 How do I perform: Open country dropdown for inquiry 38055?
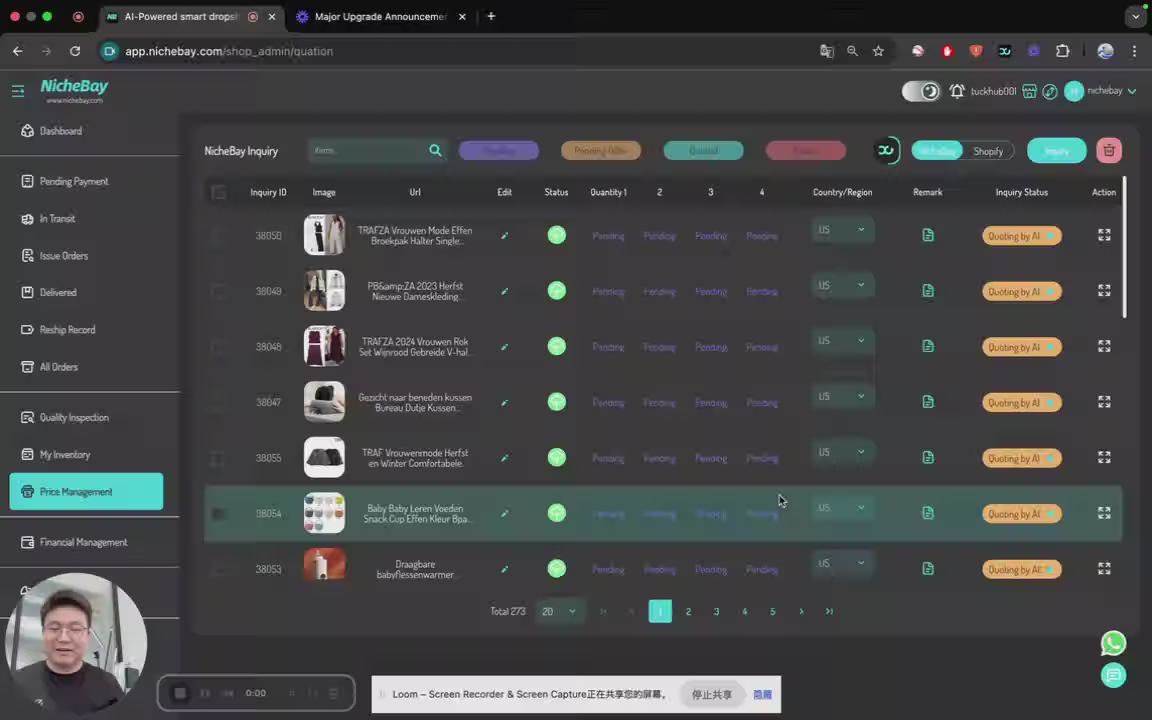pyautogui.click(x=842, y=453)
